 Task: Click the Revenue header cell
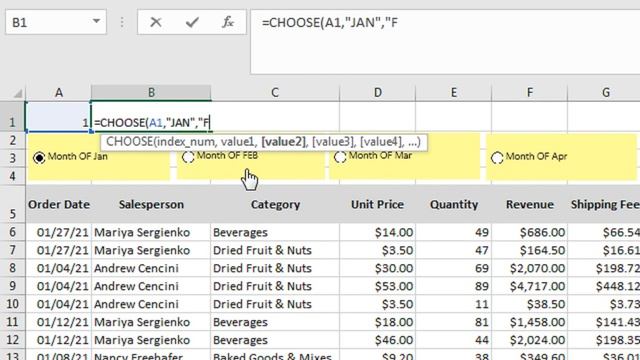pos(529,204)
